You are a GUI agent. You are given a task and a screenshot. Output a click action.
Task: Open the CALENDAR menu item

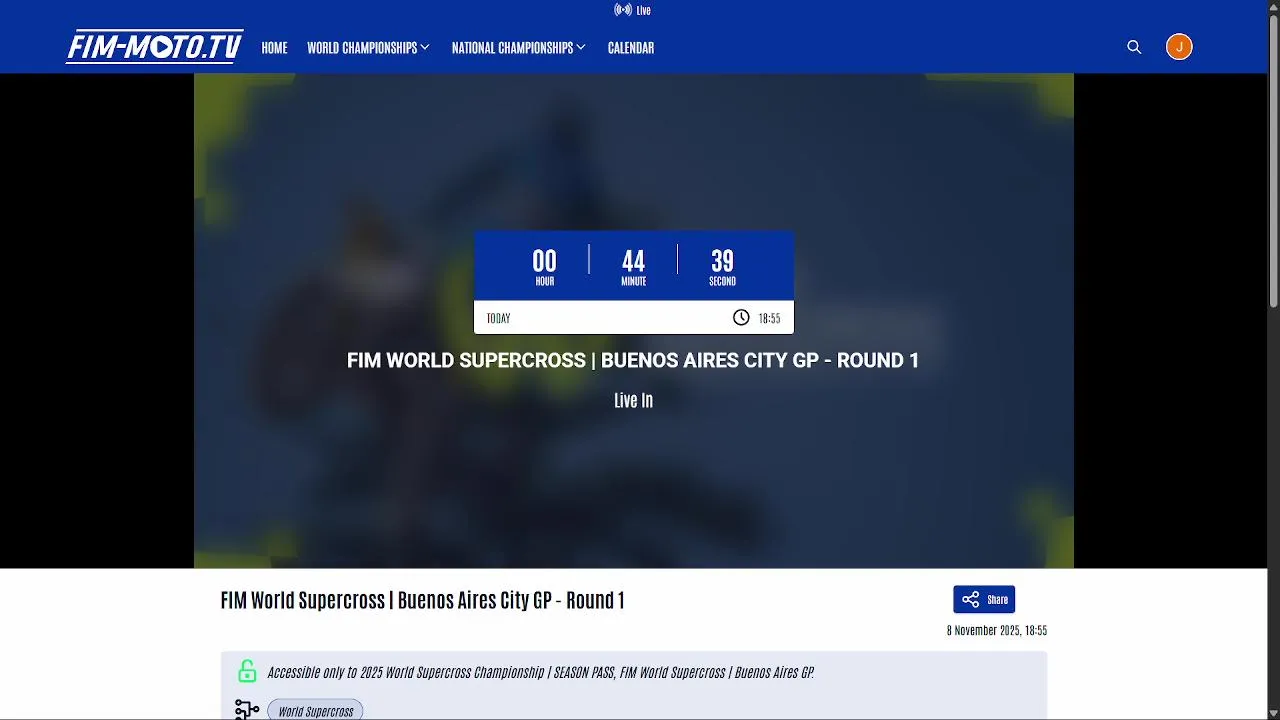pos(631,48)
